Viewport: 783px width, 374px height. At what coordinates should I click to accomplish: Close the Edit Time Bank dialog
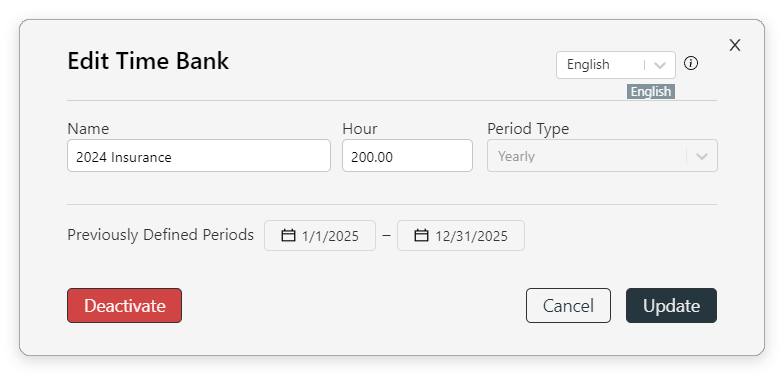pyautogui.click(x=735, y=45)
